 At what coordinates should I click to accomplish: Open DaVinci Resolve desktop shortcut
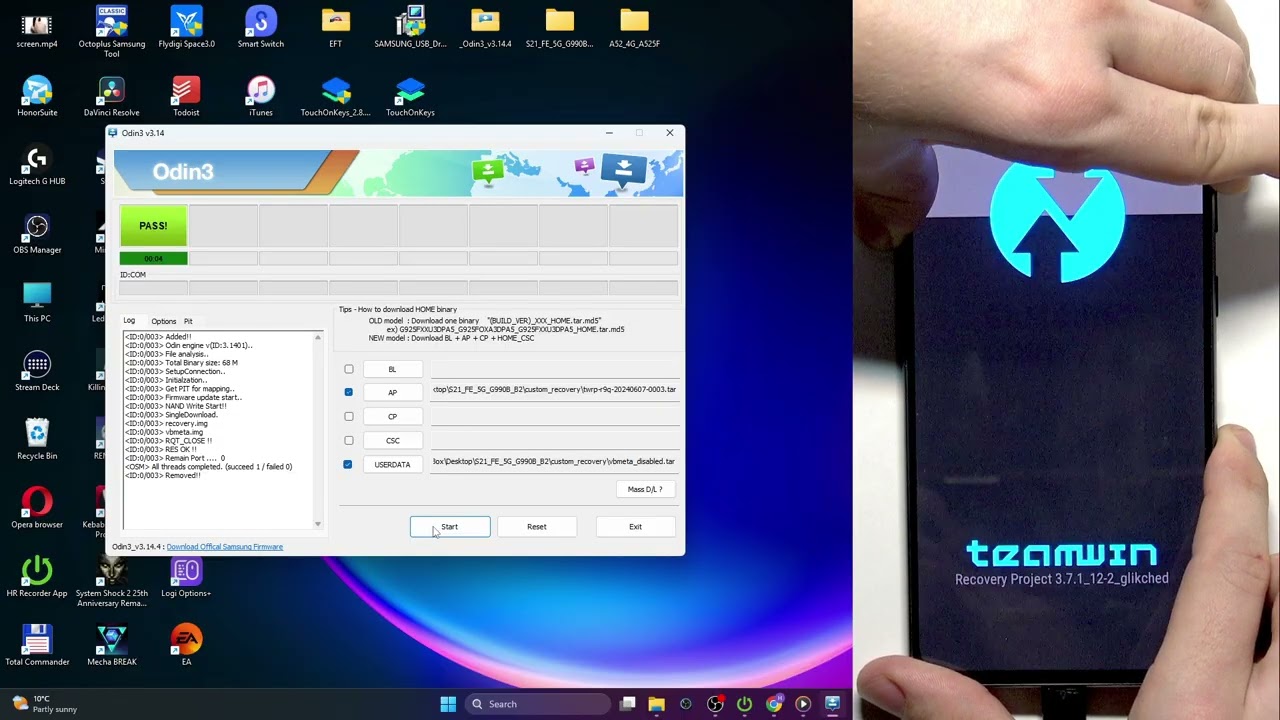coord(112,96)
